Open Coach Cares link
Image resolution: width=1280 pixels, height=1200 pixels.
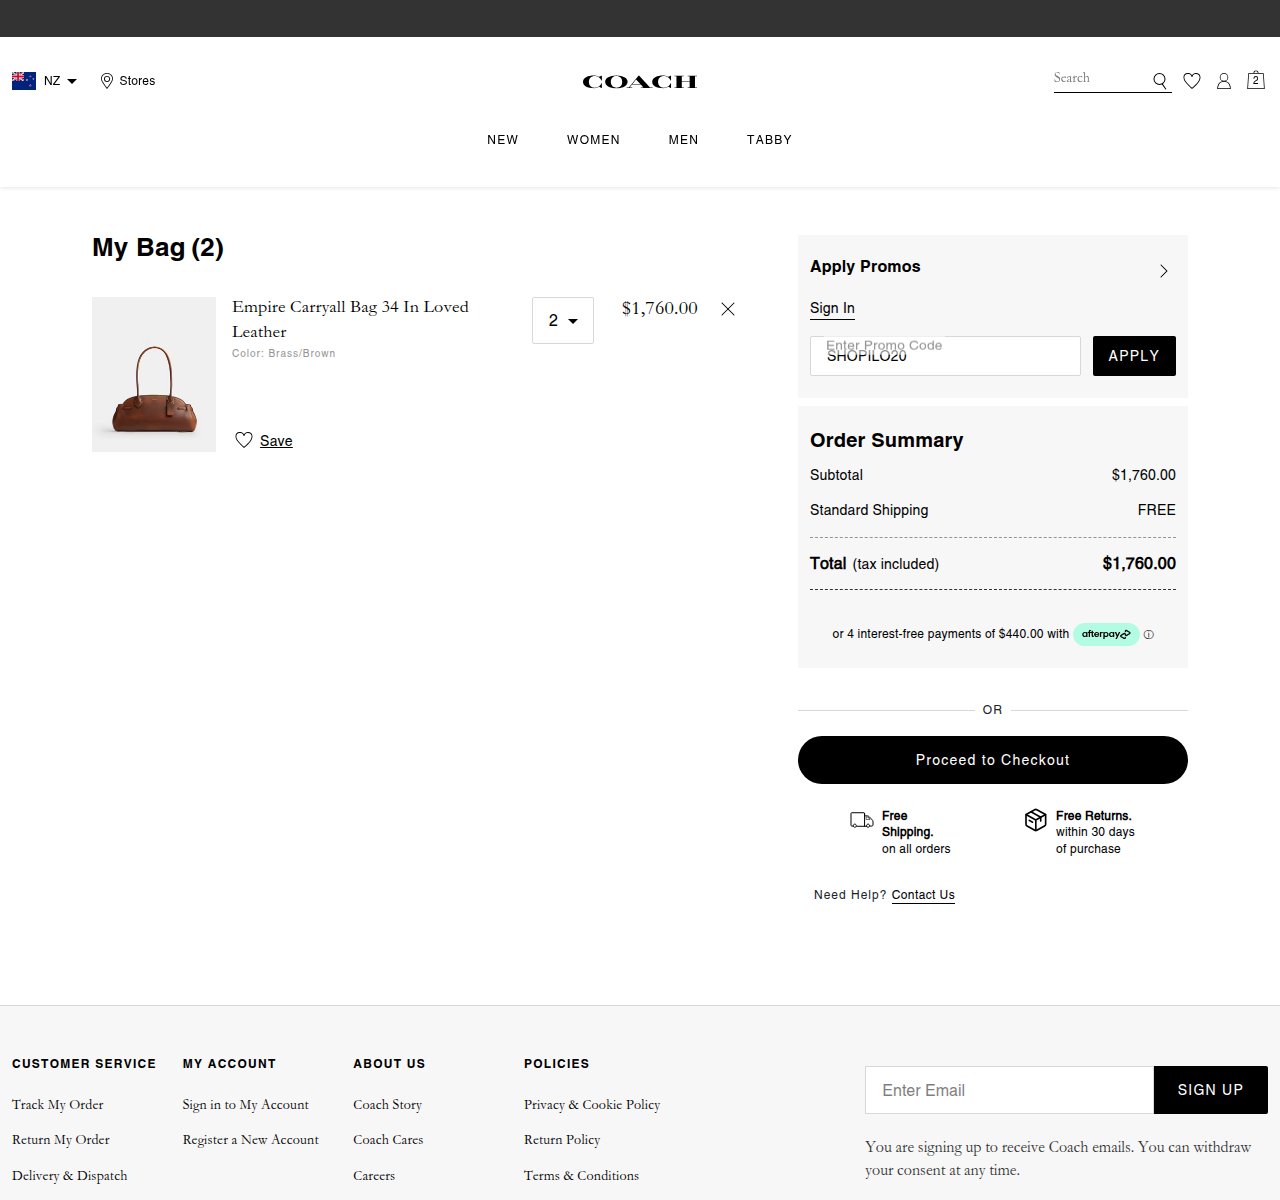coord(388,1140)
